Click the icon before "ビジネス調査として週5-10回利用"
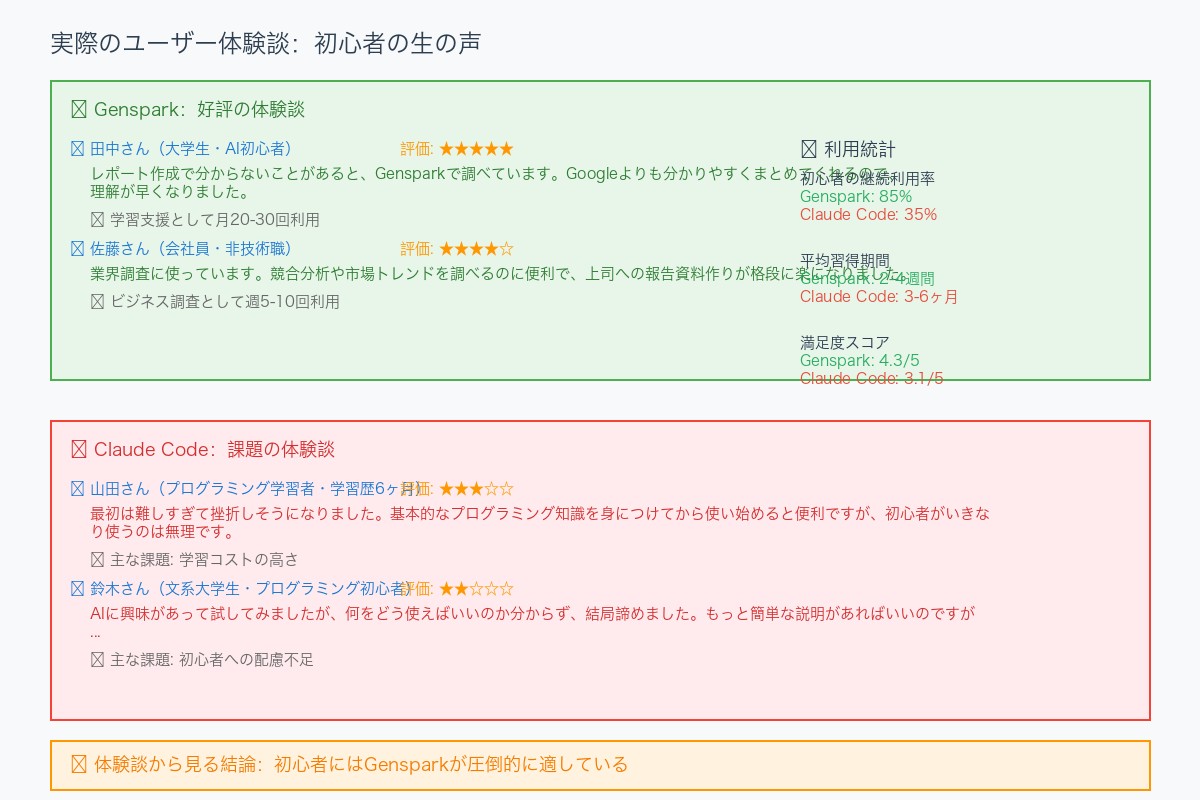Viewport: 1200px width, 800px height. (97, 301)
